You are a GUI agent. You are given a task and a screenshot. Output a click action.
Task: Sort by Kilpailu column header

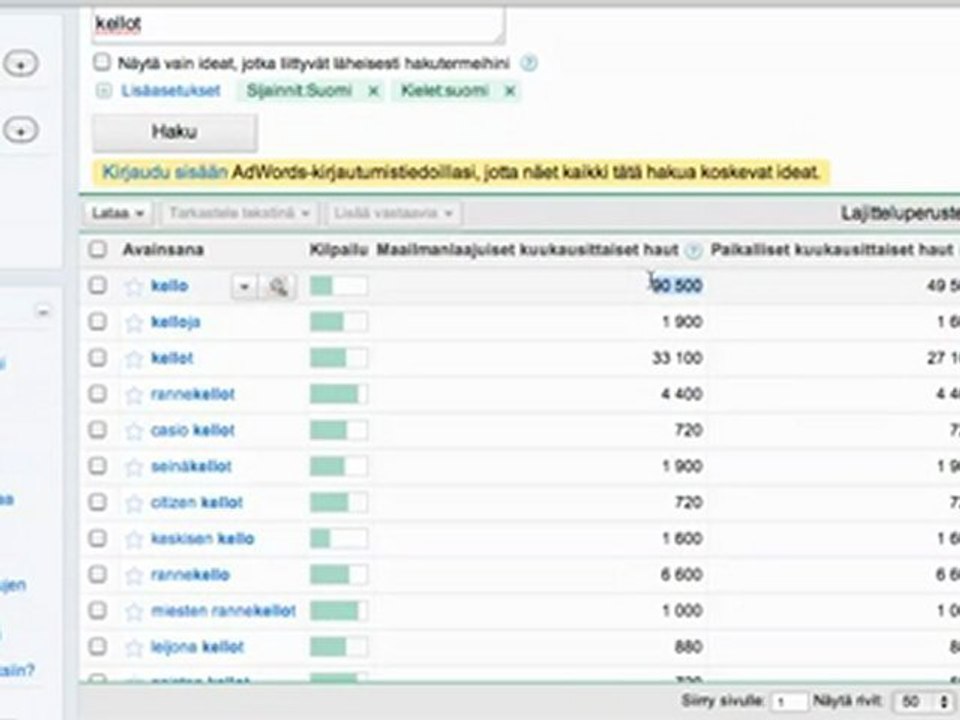tap(338, 250)
